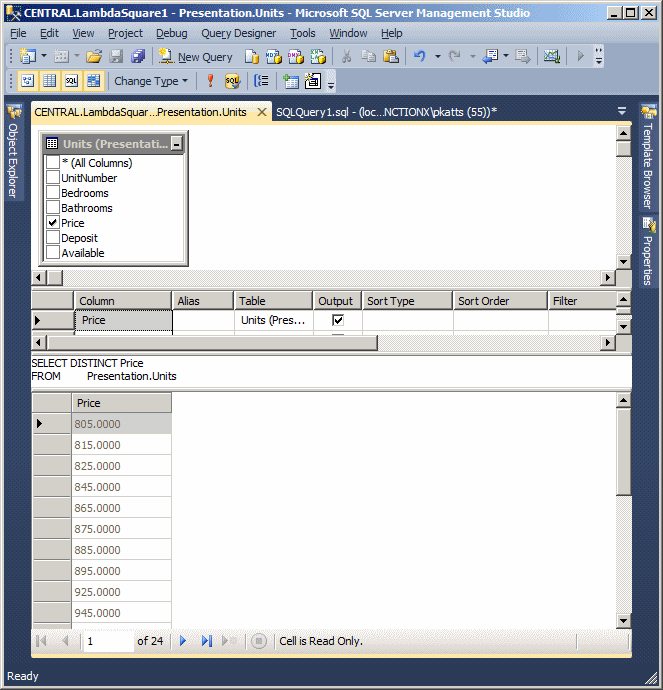The width and height of the screenshot is (663, 690).
Task: Click the Copy icon
Action: click(x=368, y=56)
